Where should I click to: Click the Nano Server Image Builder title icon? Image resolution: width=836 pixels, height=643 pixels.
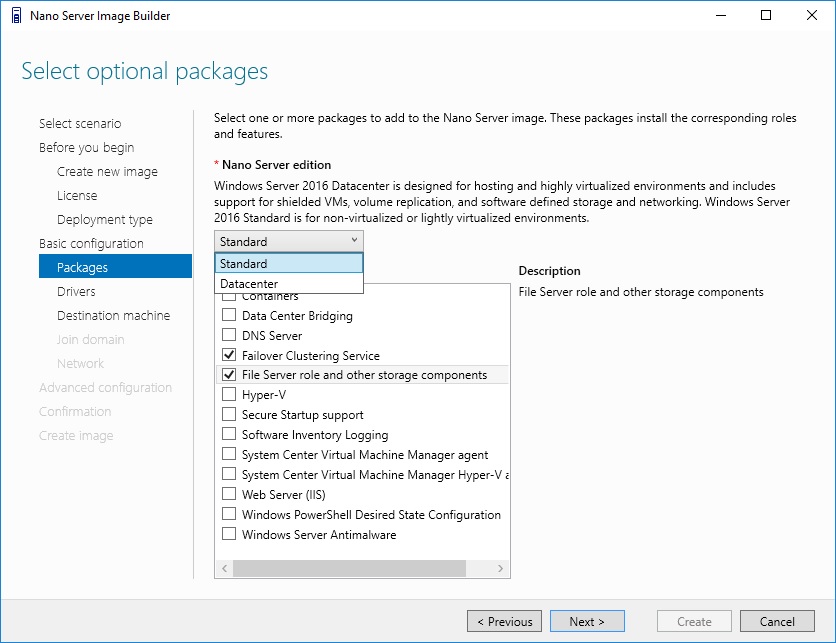[17, 15]
